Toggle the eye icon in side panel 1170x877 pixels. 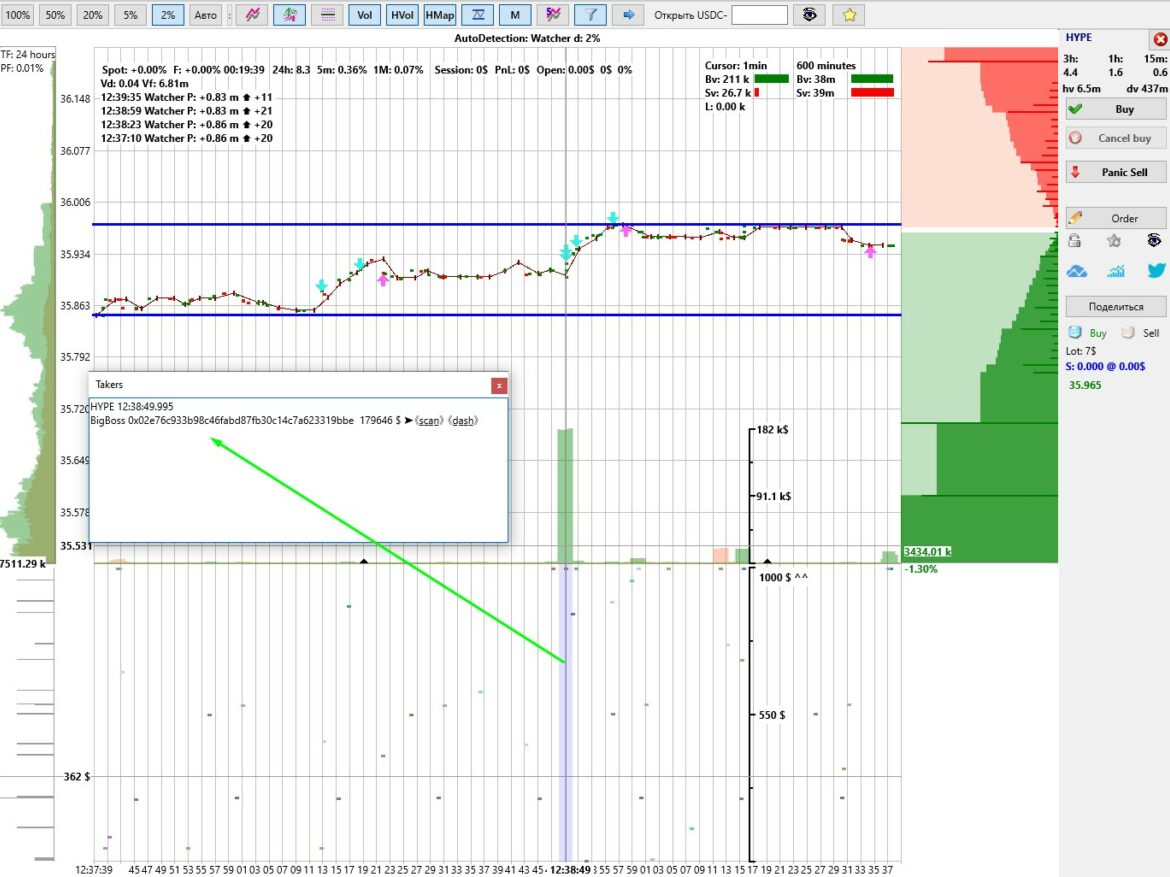coord(1154,241)
